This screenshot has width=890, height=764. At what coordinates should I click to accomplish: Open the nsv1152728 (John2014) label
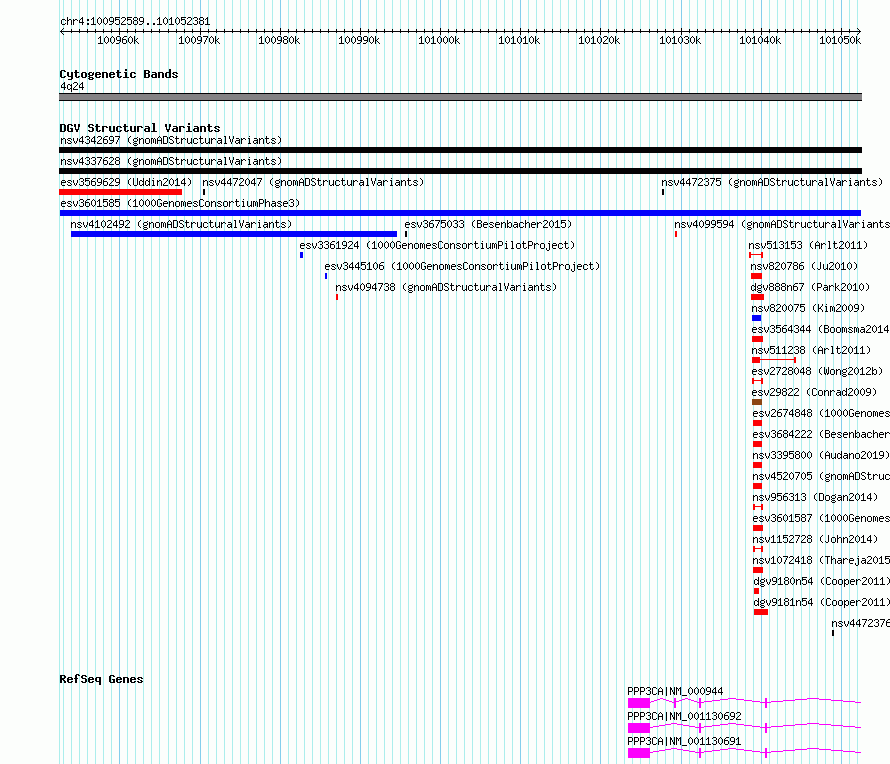pyautogui.click(x=815, y=539)
